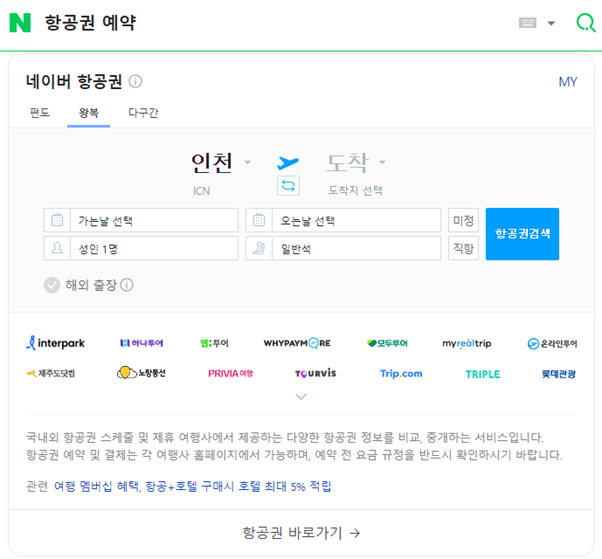Click the ICN airport code
This screenshot has height=559, width=602.
coord(202,191)
